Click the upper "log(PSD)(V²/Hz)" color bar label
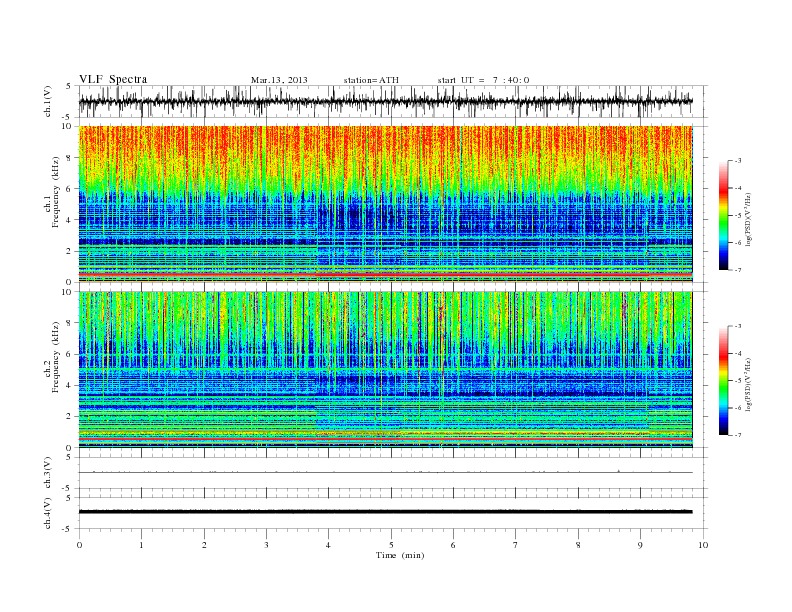This screenshot has height=612, width=792. point(748,219)
